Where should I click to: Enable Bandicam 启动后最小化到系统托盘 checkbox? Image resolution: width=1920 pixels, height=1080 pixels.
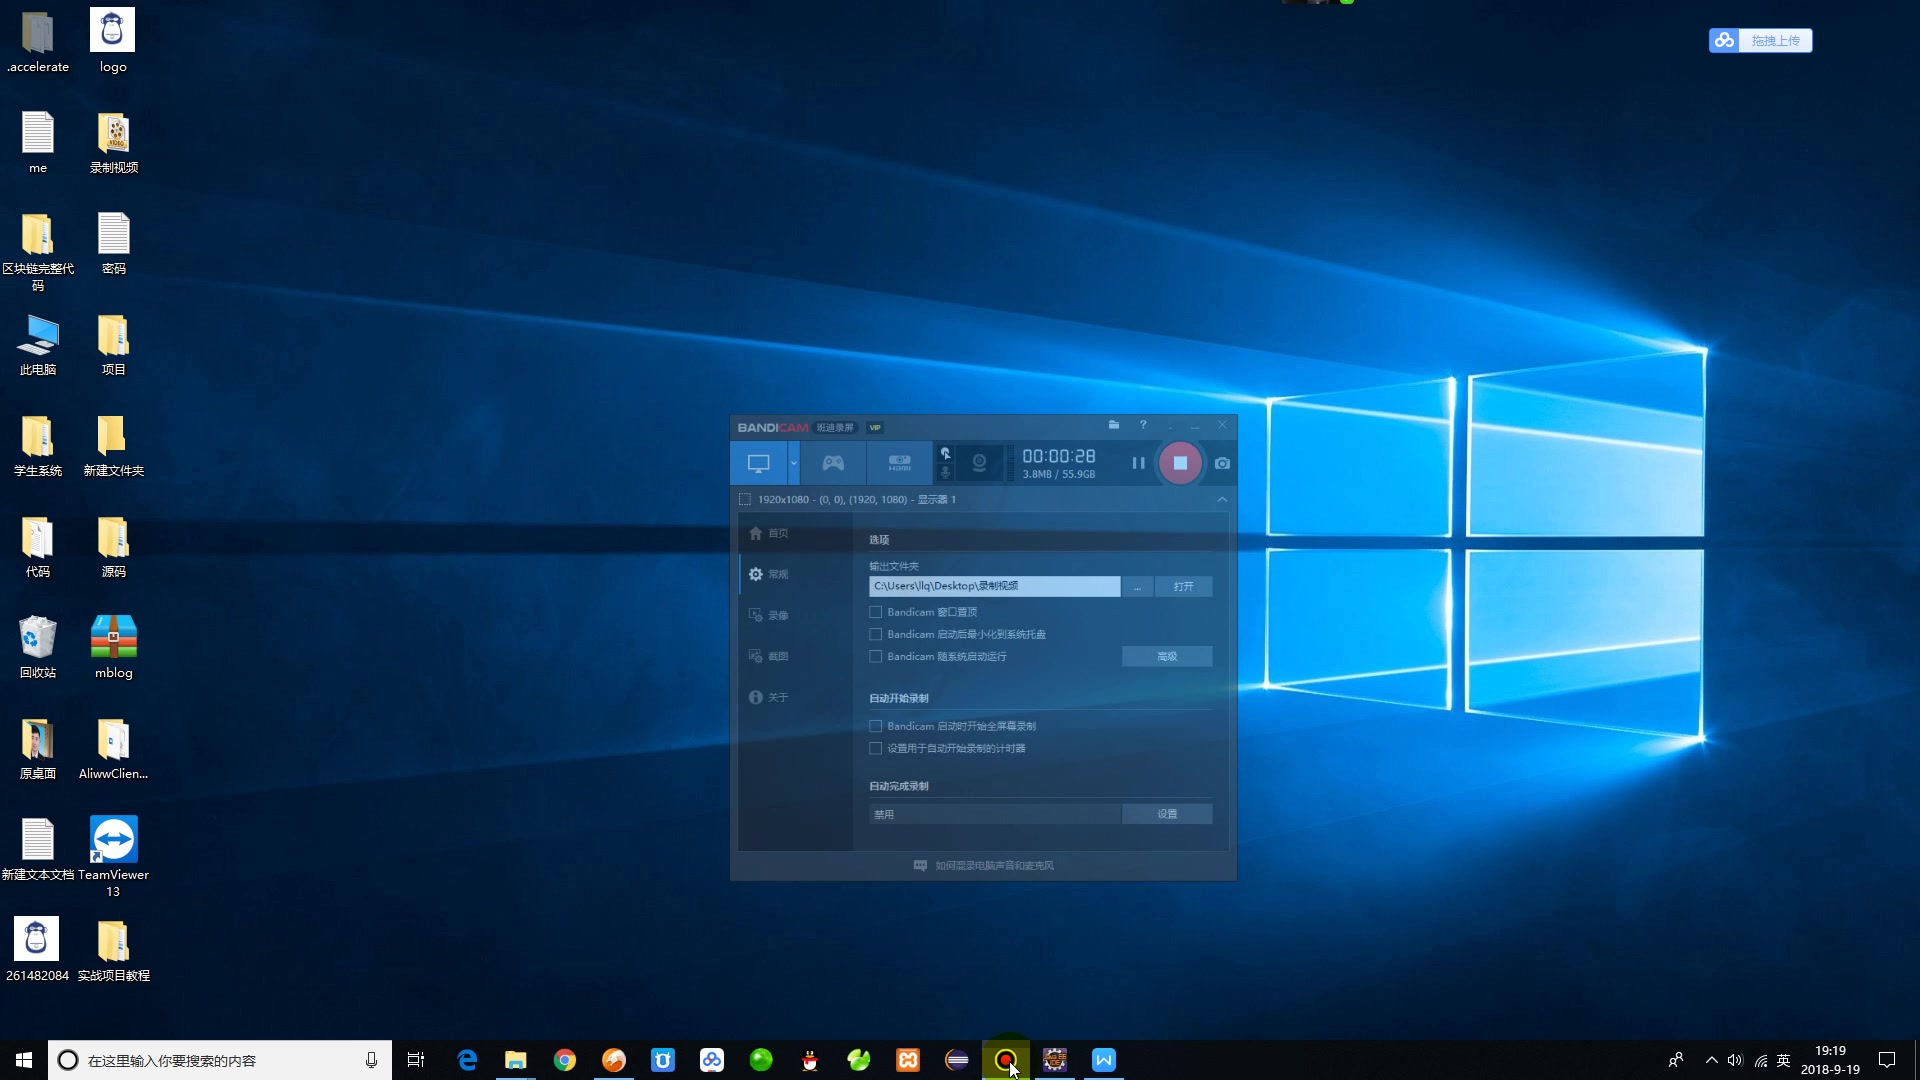coord(876,634)
